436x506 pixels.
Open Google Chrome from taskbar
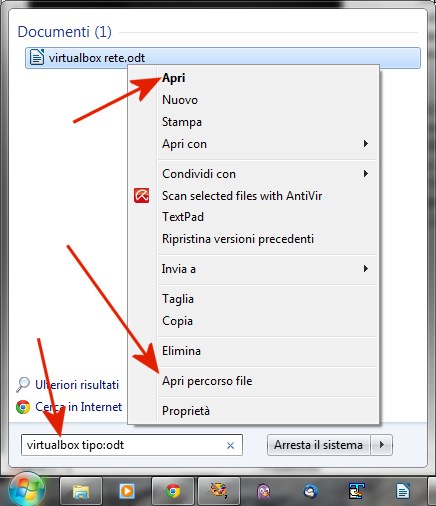click(173, 491)
